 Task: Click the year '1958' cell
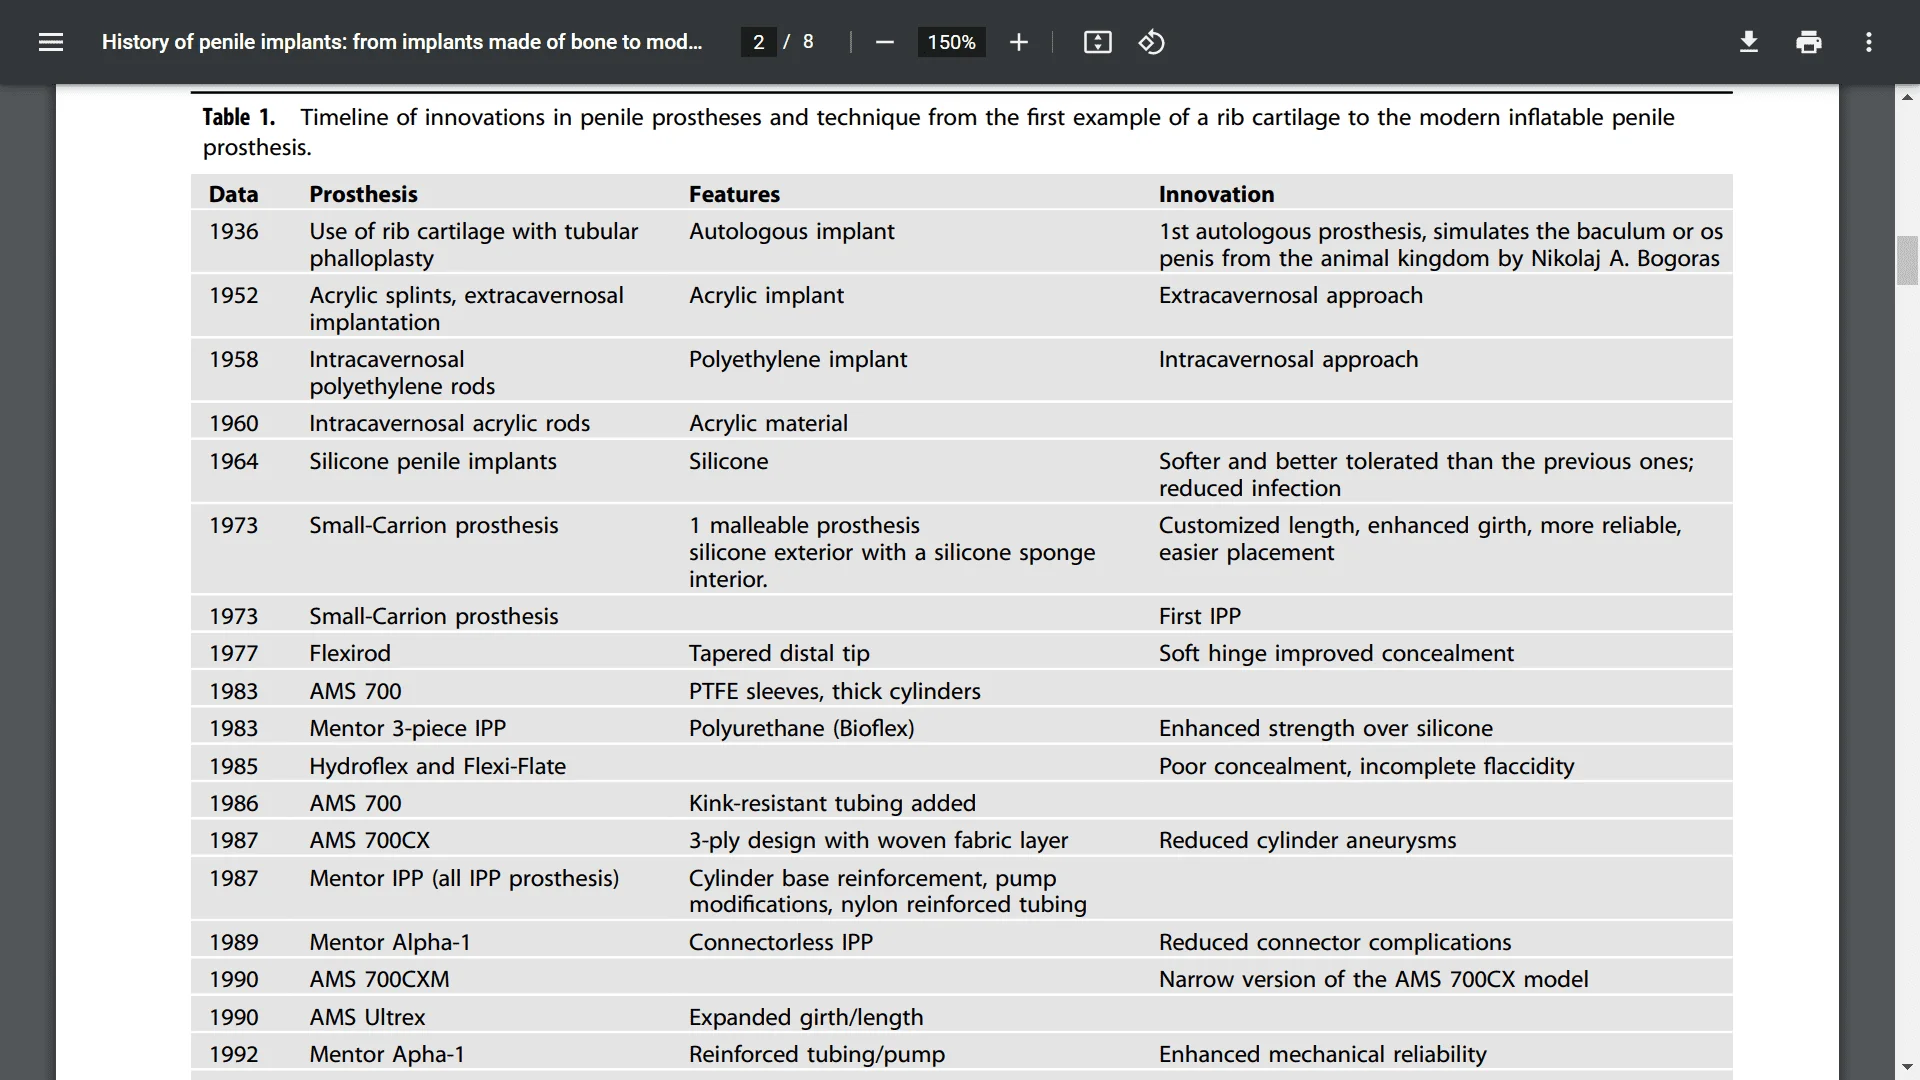(x=233, y=359)
